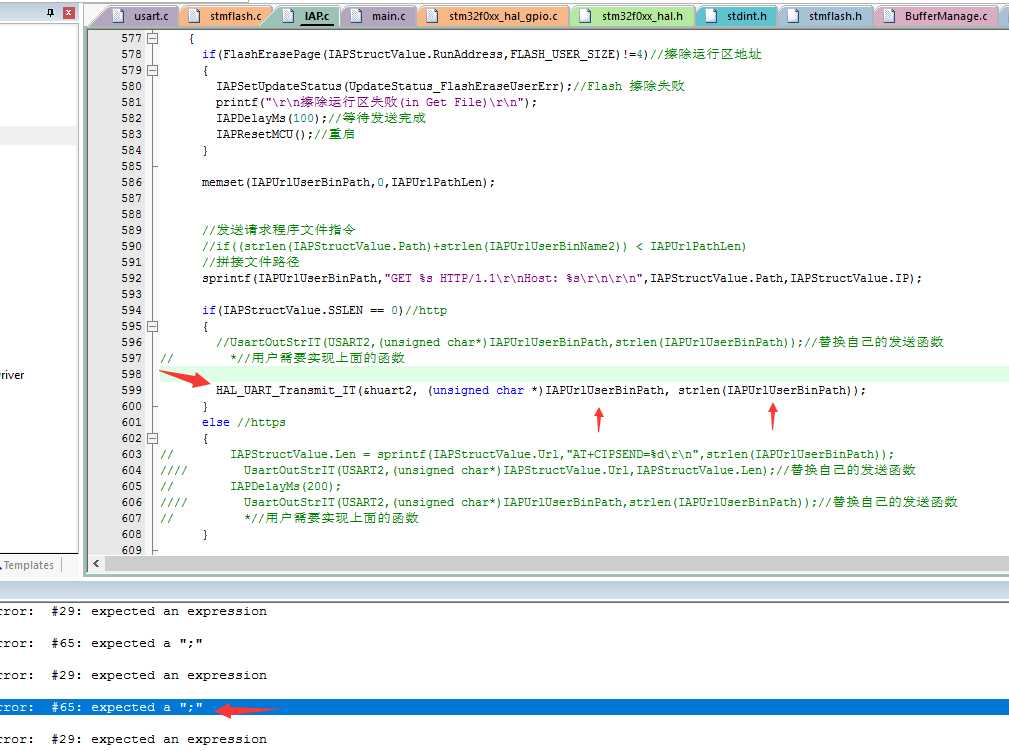1009x756 pixels.
Task: Click commented IAPDelayMs(200) on line 605
Action: point(286,486)
